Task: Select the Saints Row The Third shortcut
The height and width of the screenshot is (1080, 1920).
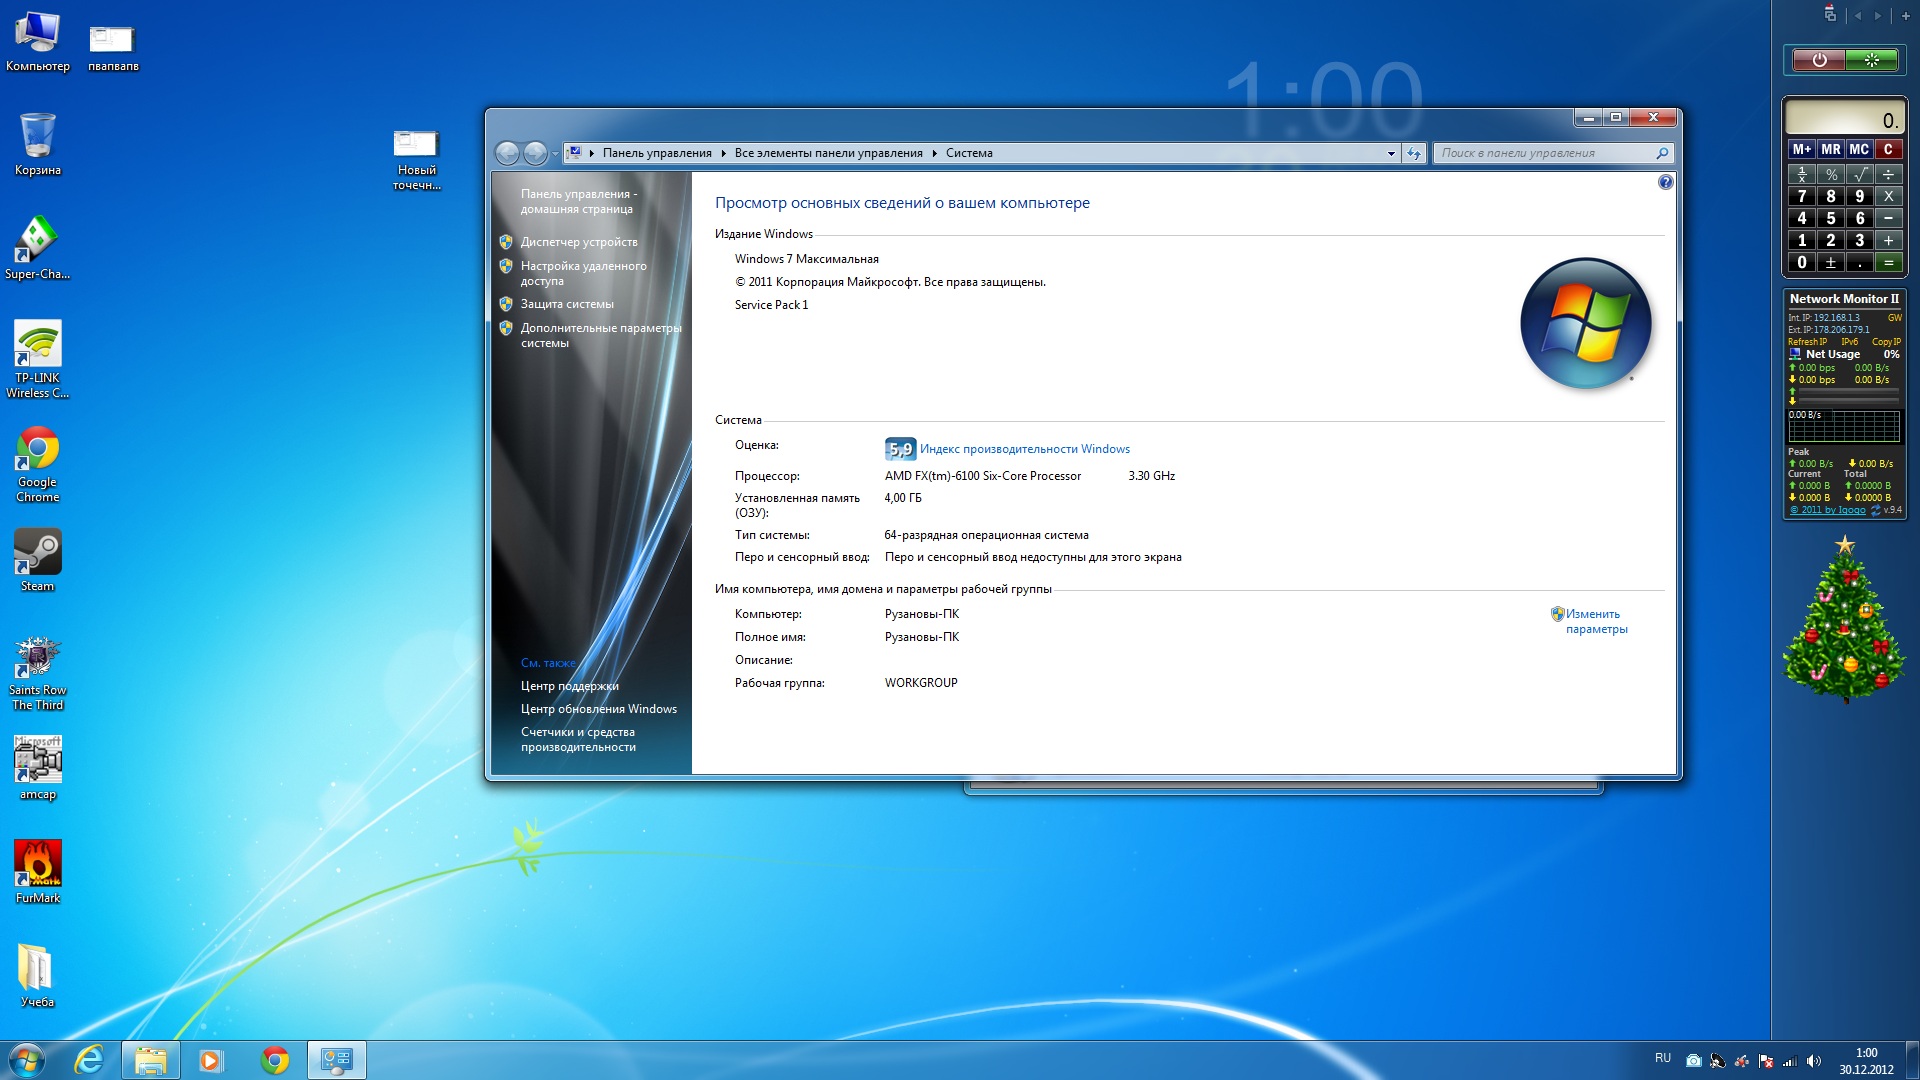Action: (37, 674)
